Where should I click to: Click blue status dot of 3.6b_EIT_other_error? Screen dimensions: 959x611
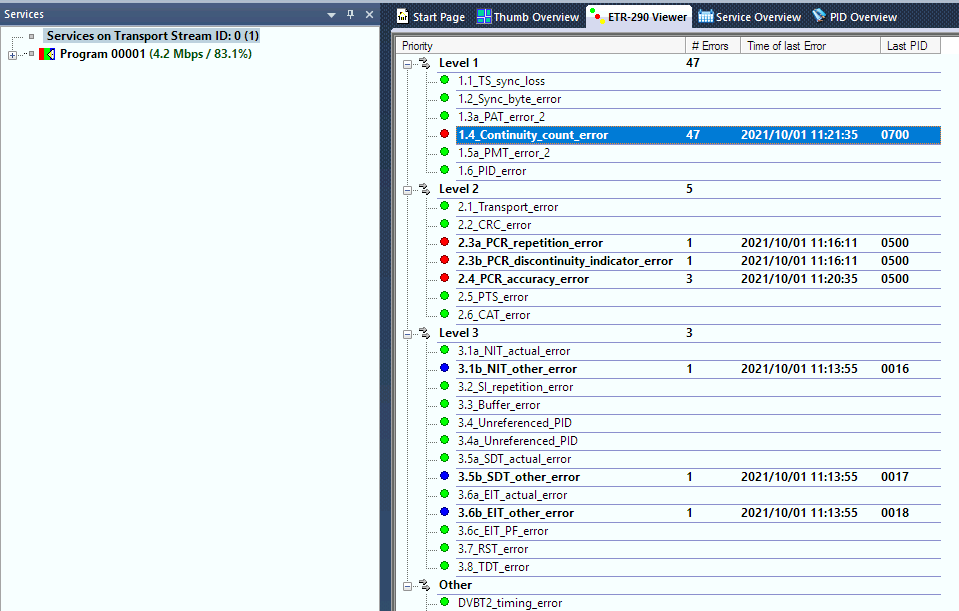[445, 512]
